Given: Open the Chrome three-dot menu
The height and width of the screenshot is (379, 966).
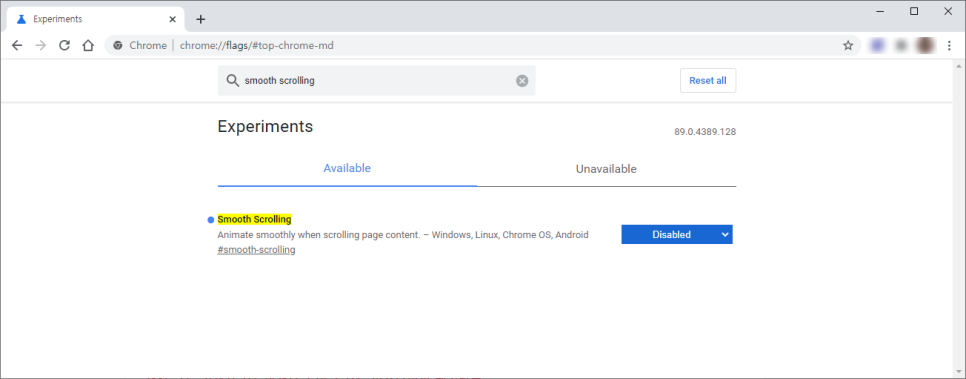Looking at the screenshot, I should [949, 46].
